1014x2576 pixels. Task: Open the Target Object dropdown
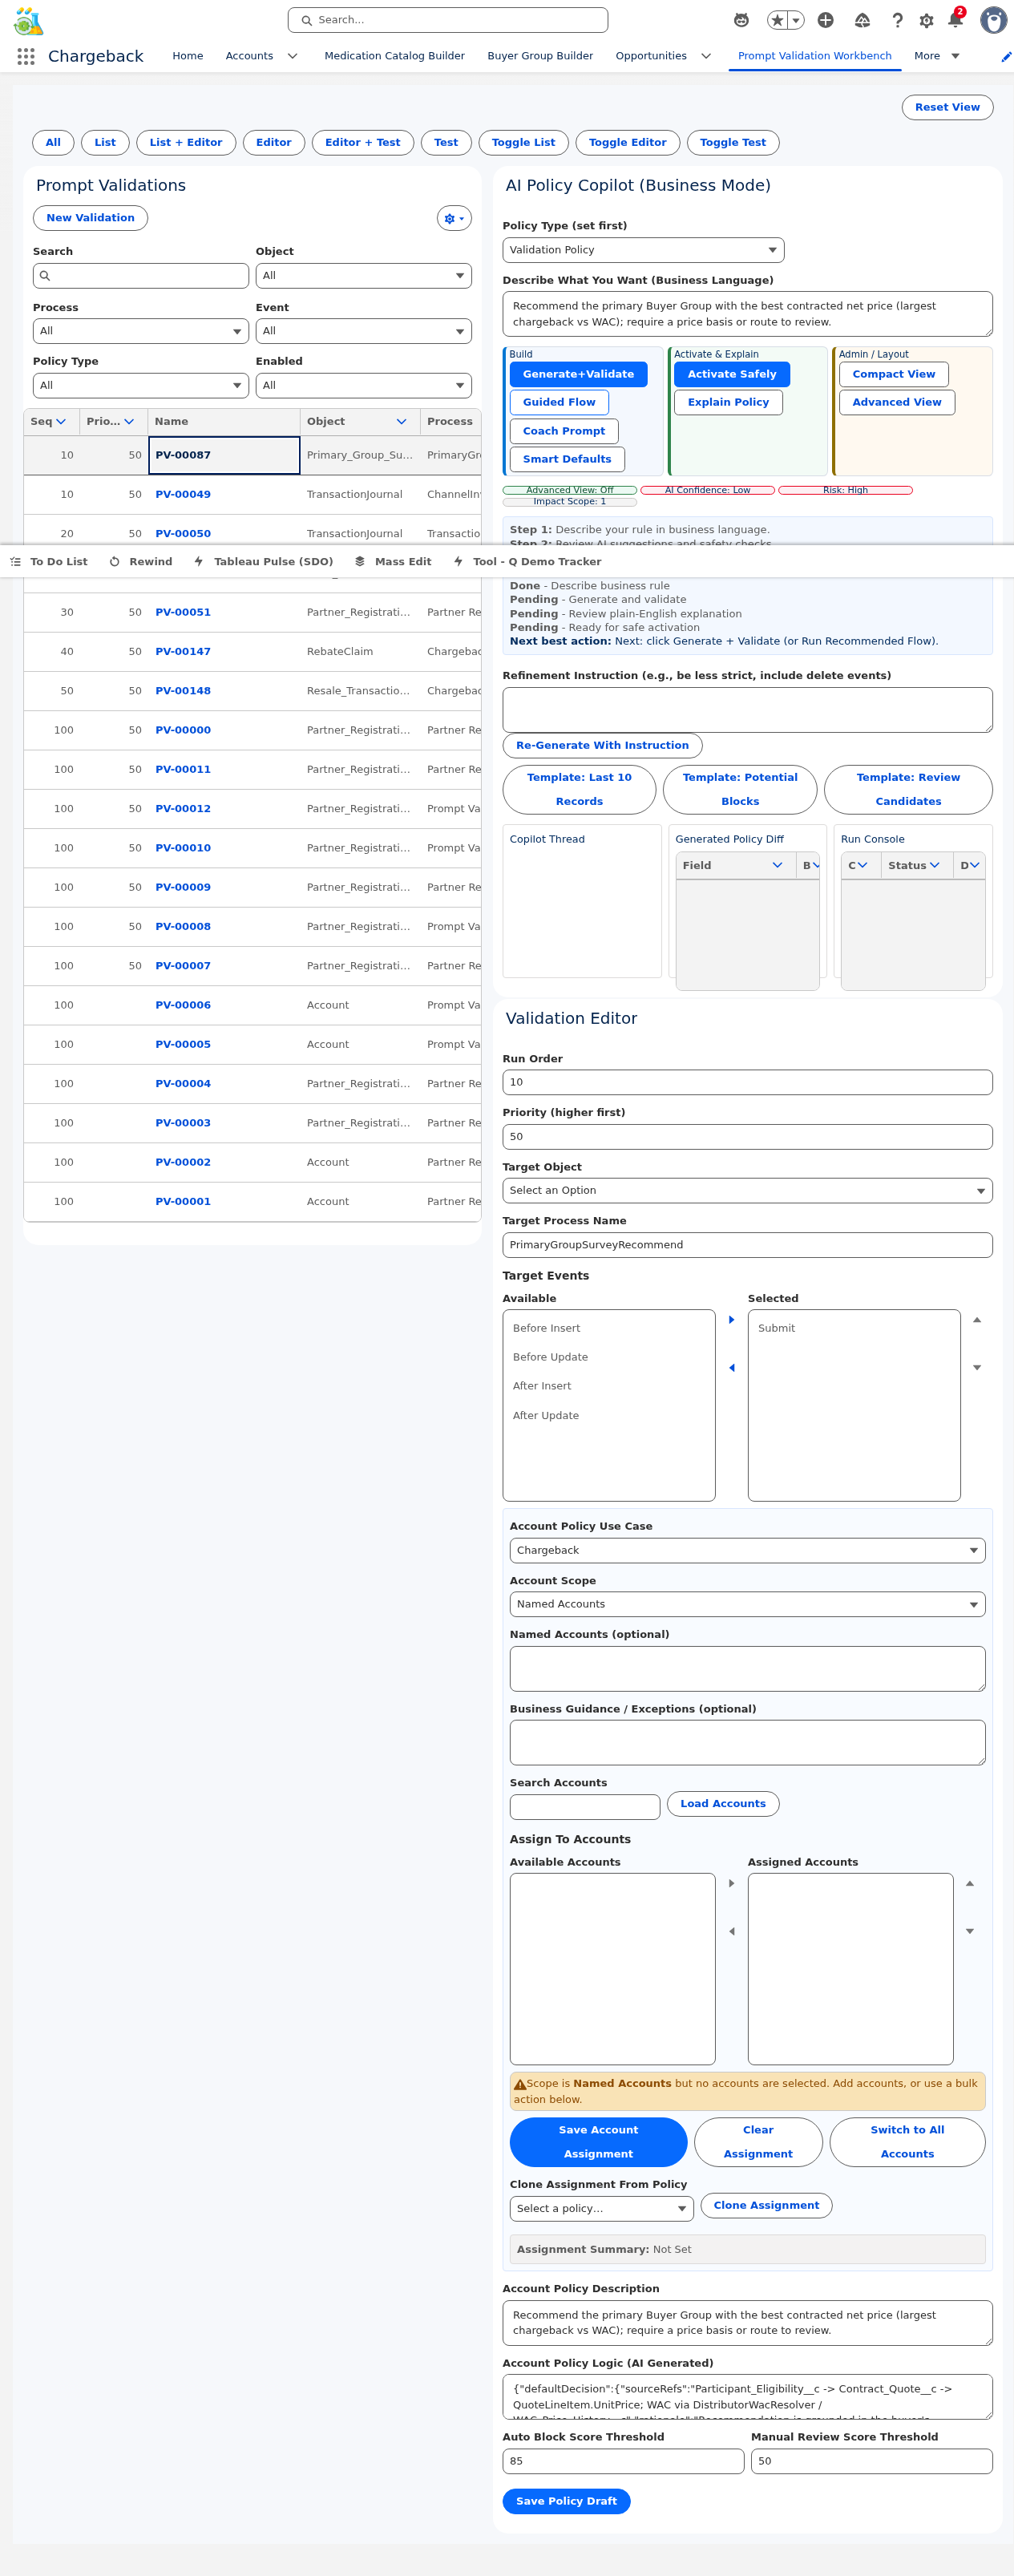[x=747, y=1191]
